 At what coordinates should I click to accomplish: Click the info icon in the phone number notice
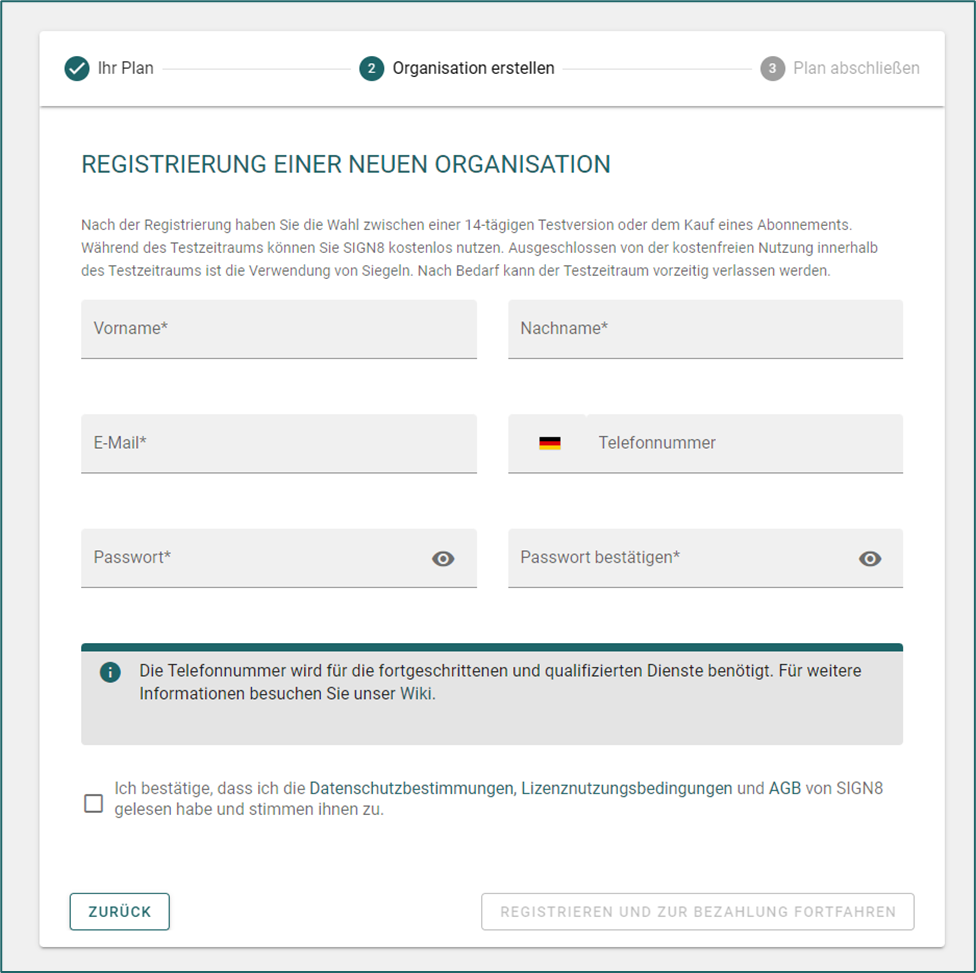[x=110, y=672]
